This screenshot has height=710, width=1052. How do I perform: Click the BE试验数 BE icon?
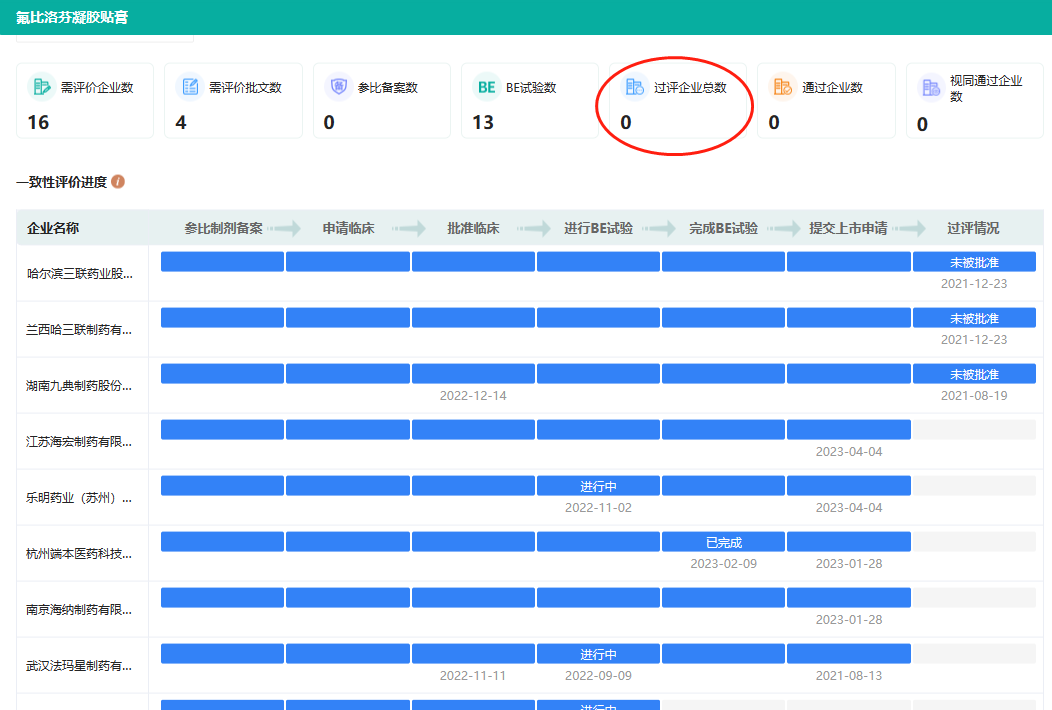(x=486, y=87)
